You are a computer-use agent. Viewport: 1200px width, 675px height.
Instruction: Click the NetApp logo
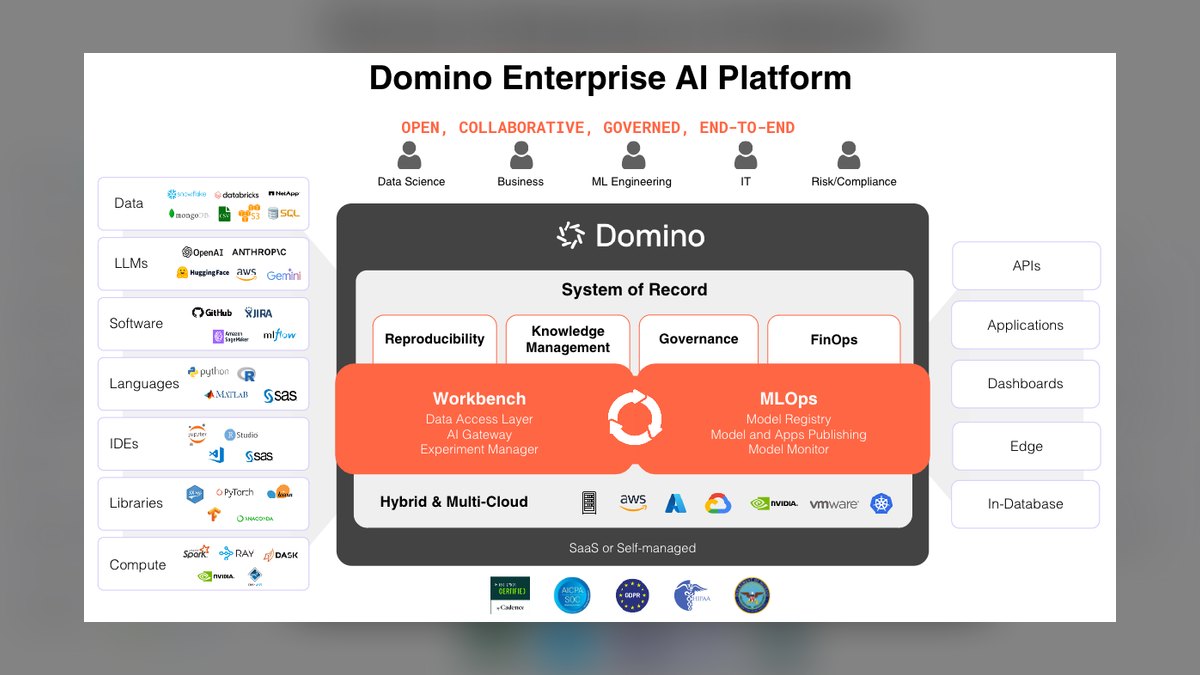coord(283,193)
